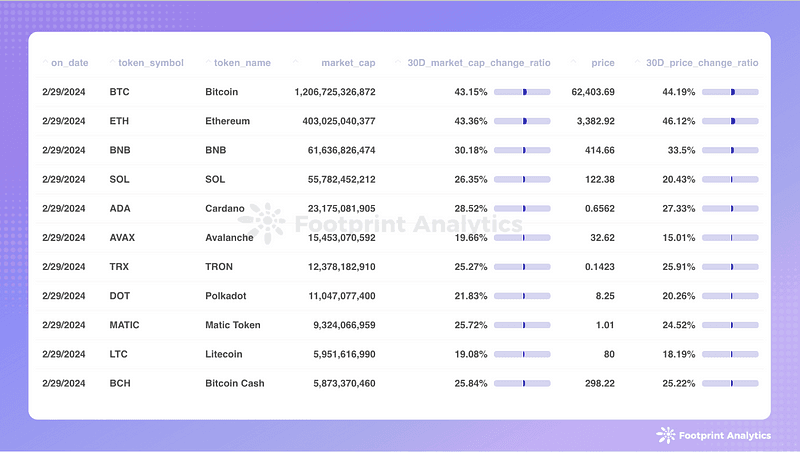Click Ethereum's 46.12% price change bar
This screenshot has height=452, width=800.
pyautogui.click(x=730, y=121)
